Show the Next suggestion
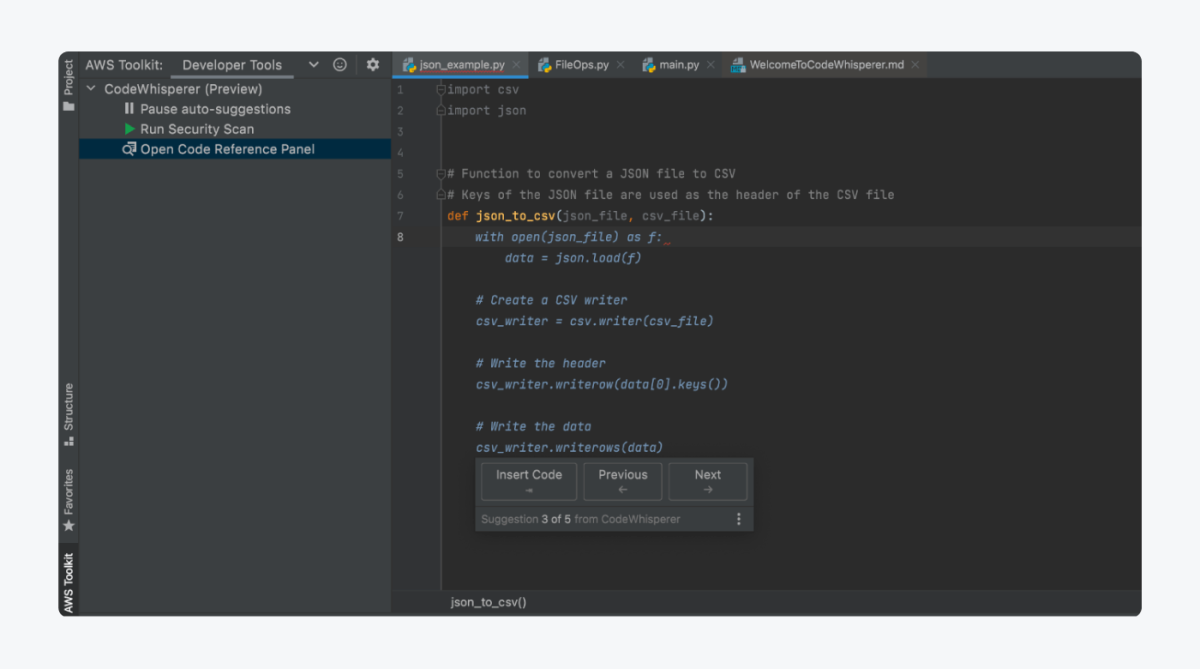Viewport: 1200px width, 669px height. 708,481
